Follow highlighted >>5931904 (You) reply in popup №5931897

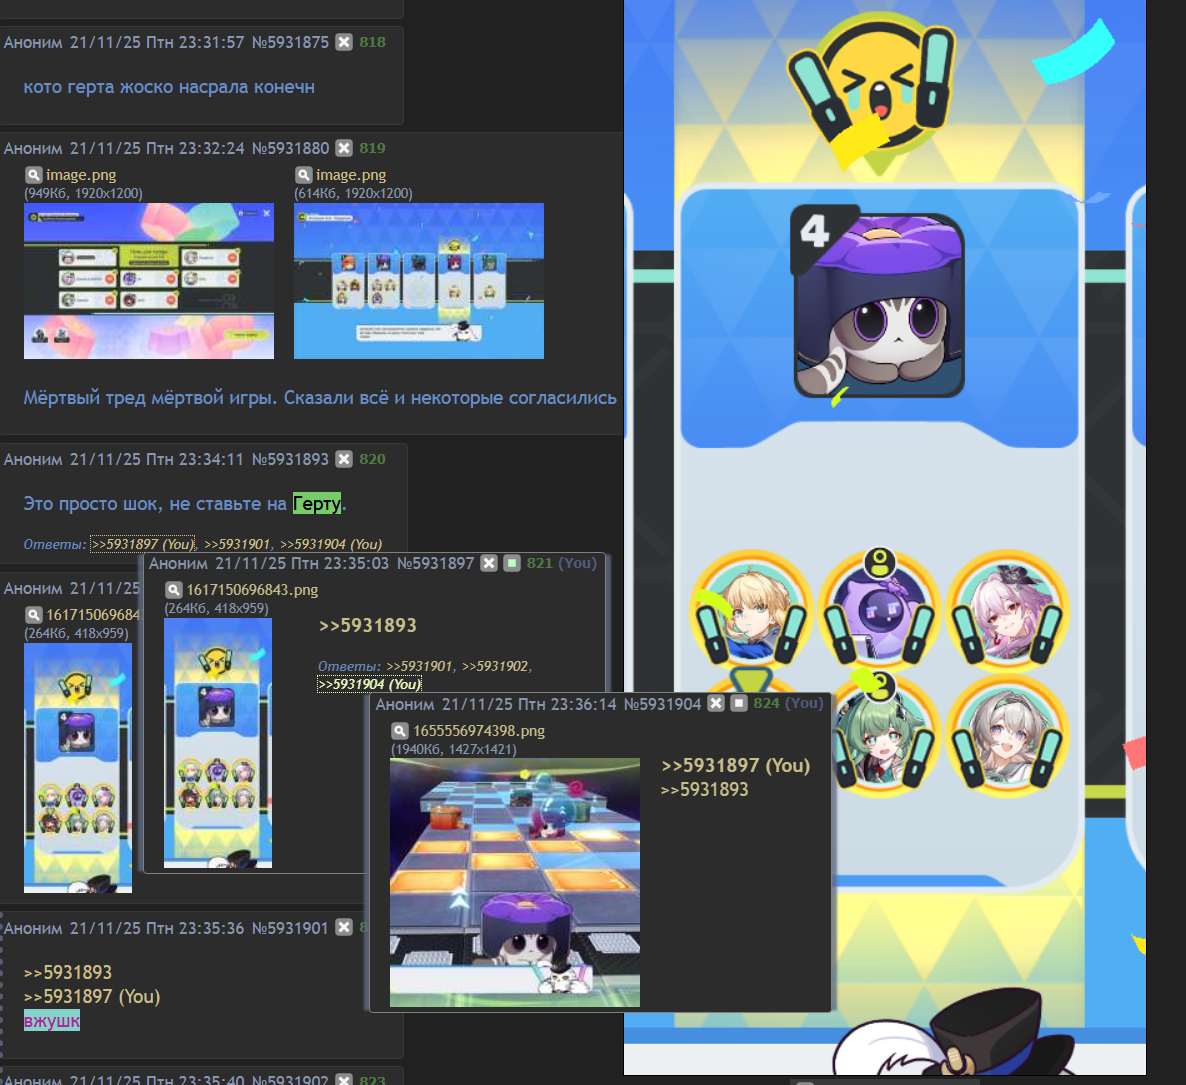point(369,684)
